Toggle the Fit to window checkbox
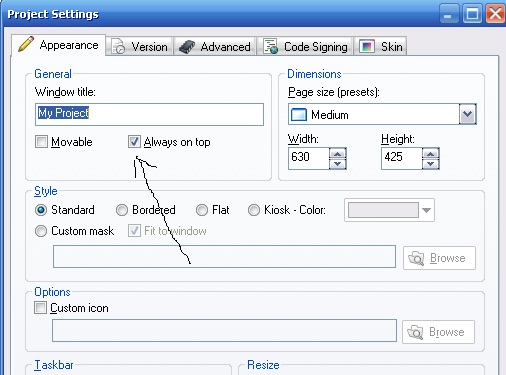Image resolution: width=506 pixels, height=375 pixels. 134,231
